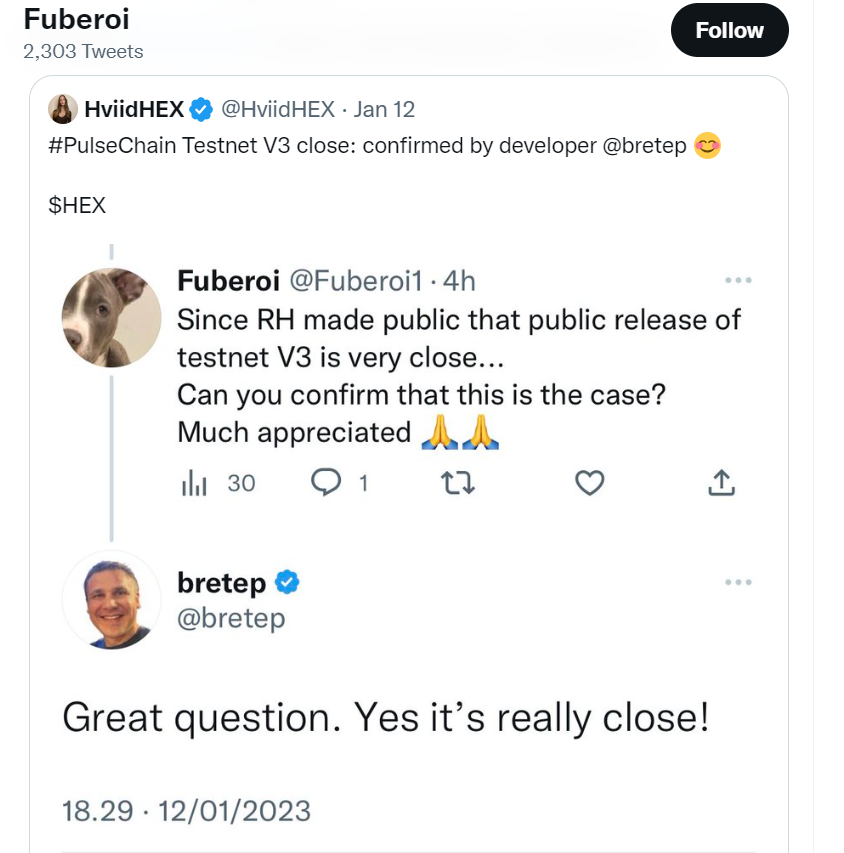Click the @Fuberoi1 handle
Viewport: 844px width, 853px height.
(x=356, y=281)
